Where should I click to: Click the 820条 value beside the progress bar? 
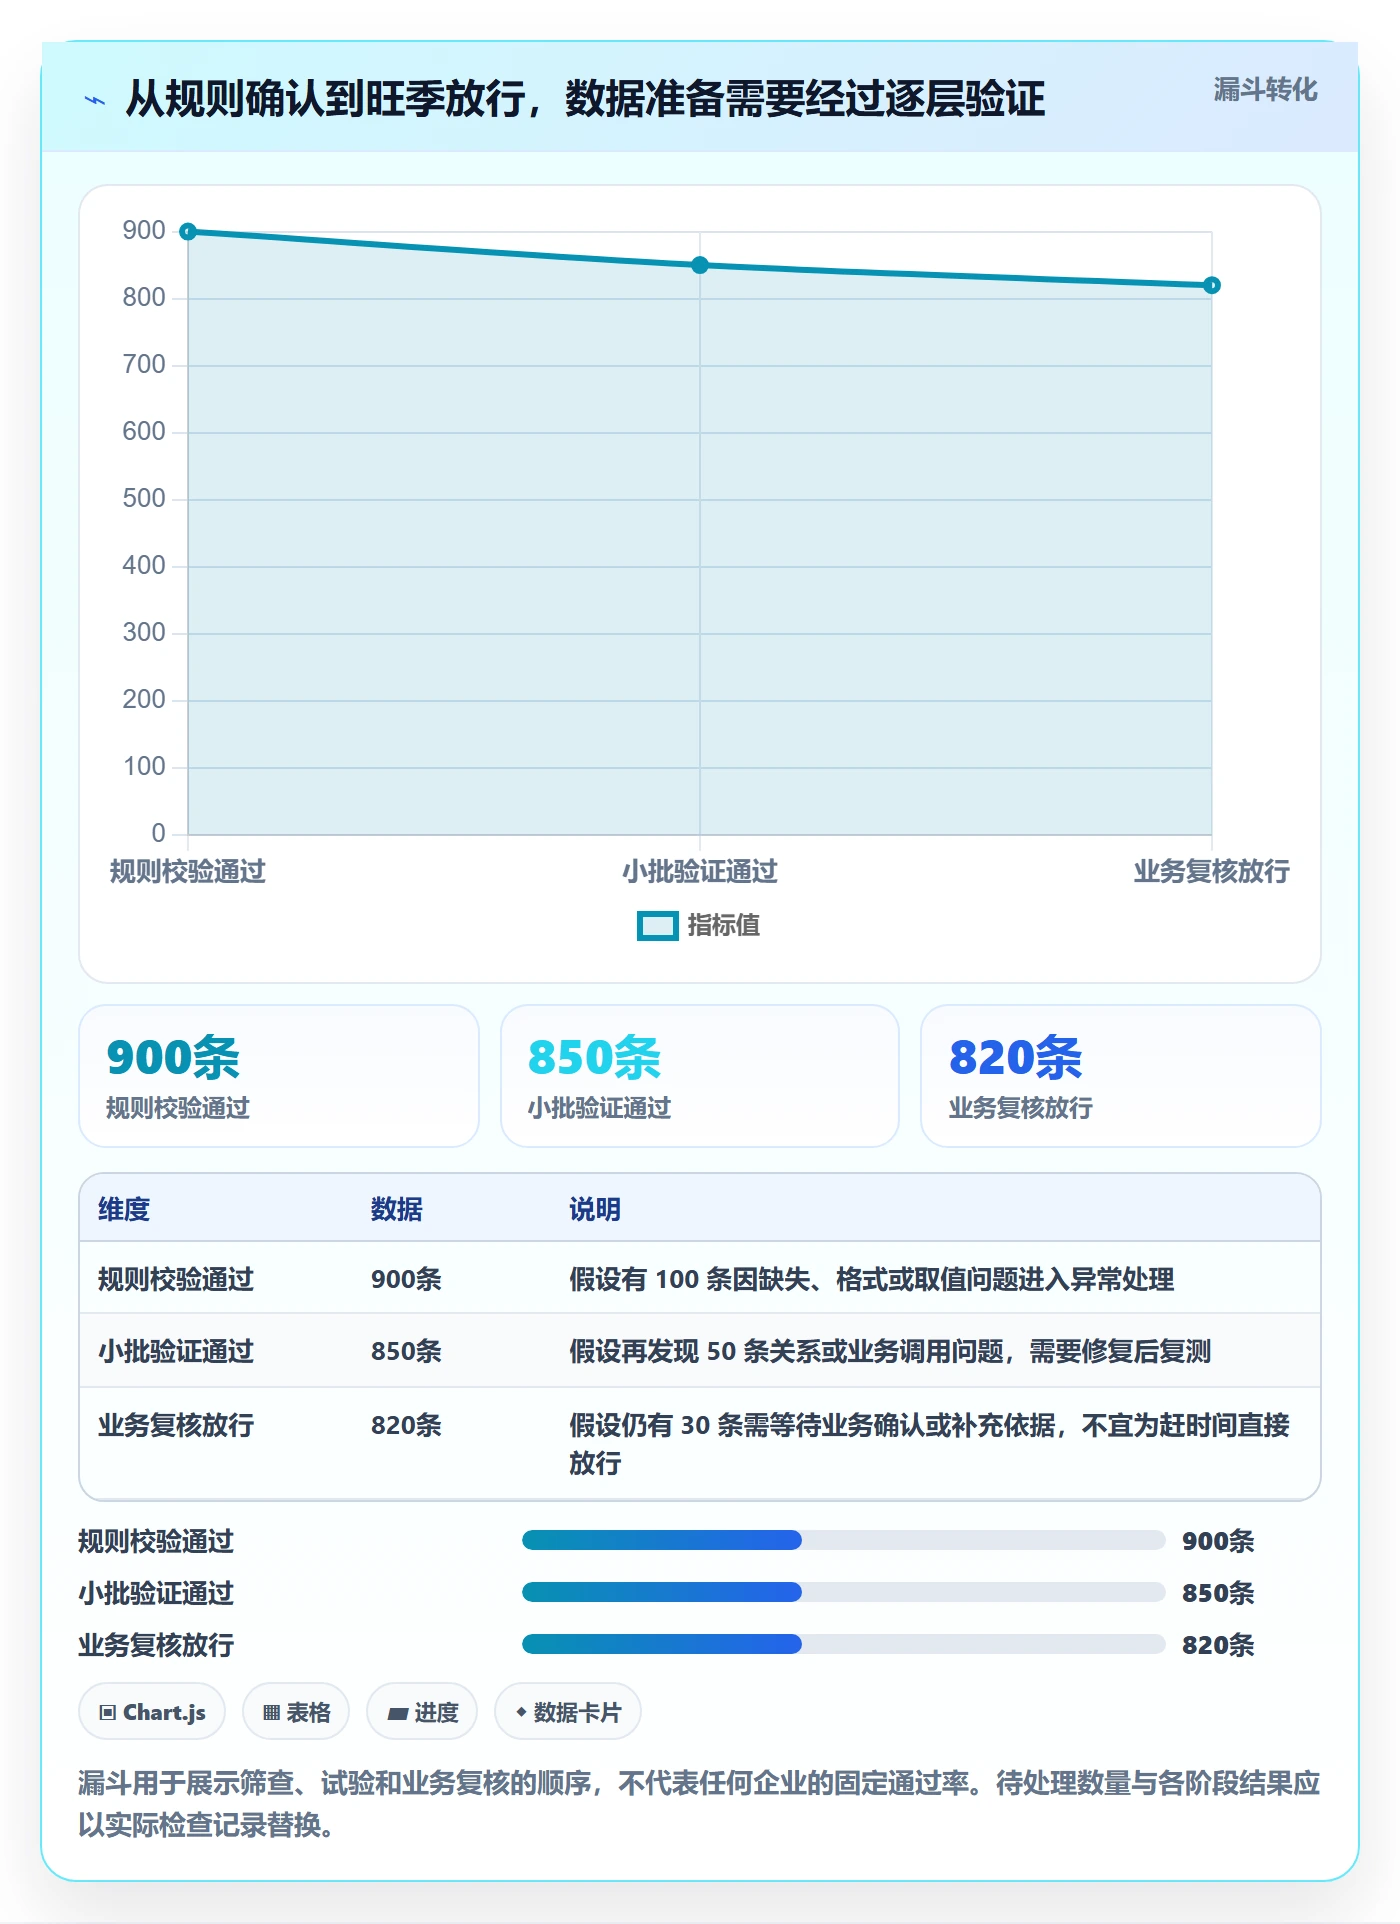tap(1218, 1646)
